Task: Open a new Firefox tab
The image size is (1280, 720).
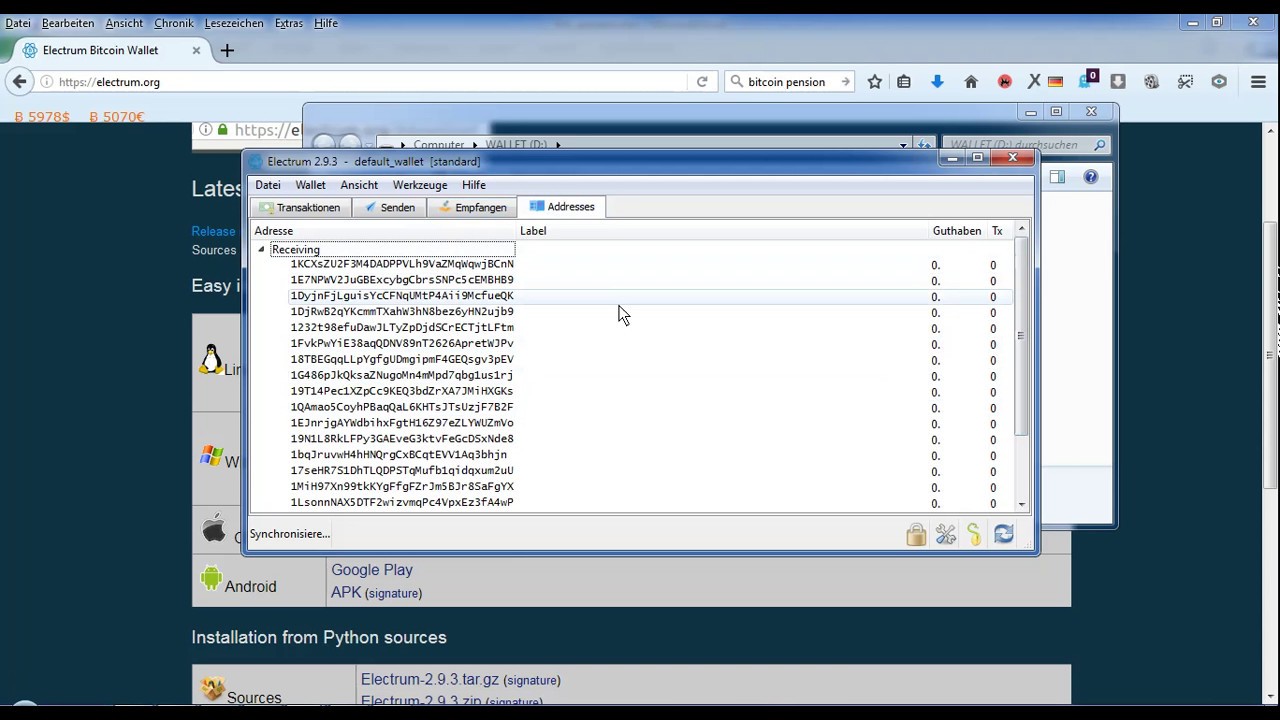Action: tap(227, 50)
